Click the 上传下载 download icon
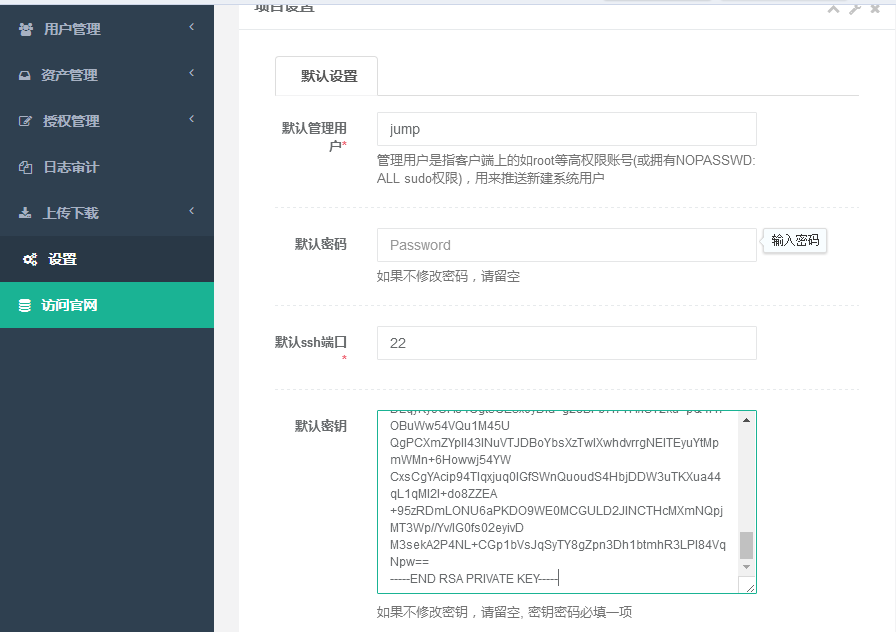Screen dimensions: 896x632 pos(25,213)
